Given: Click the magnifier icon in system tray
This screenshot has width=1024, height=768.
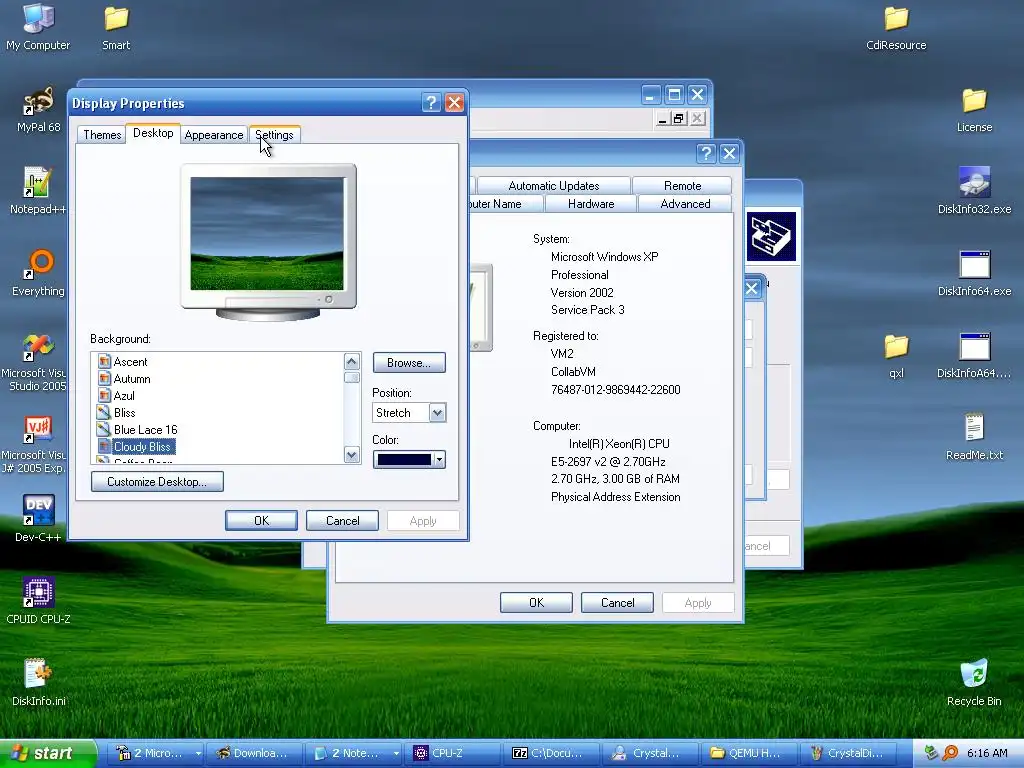Looking at the screenshot, I should pyautogui.click(x=950, y=753).
